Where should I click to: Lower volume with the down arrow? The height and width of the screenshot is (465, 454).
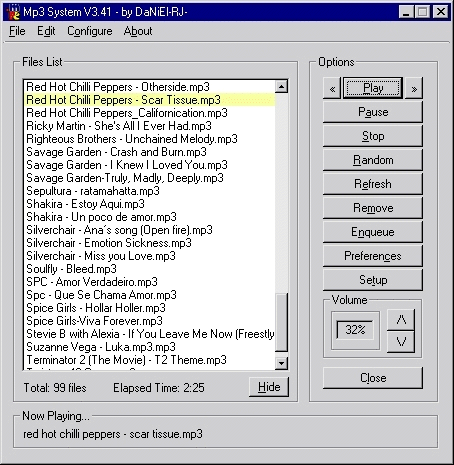pos(401,342)
